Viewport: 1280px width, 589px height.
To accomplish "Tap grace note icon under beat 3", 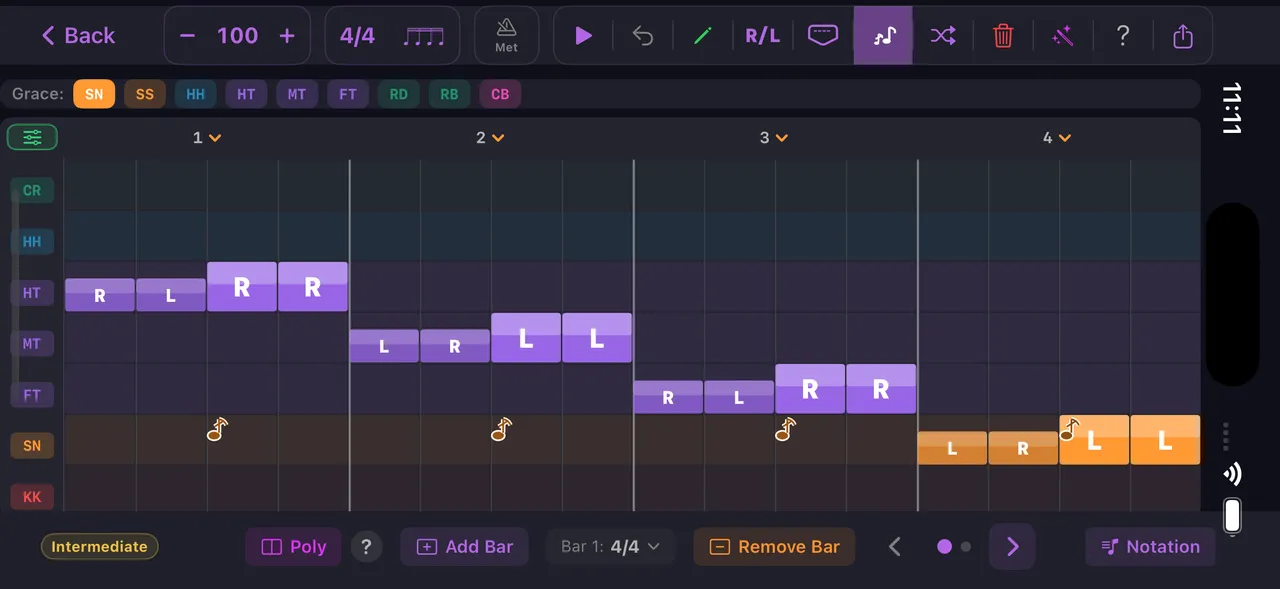I will (x=786, y=430).
